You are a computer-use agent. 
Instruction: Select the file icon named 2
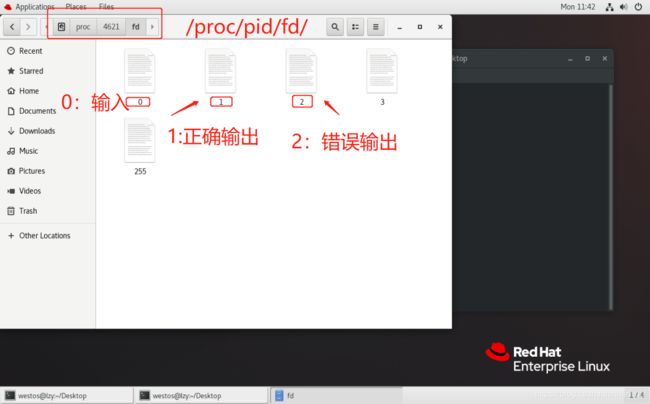pos(301,71)
